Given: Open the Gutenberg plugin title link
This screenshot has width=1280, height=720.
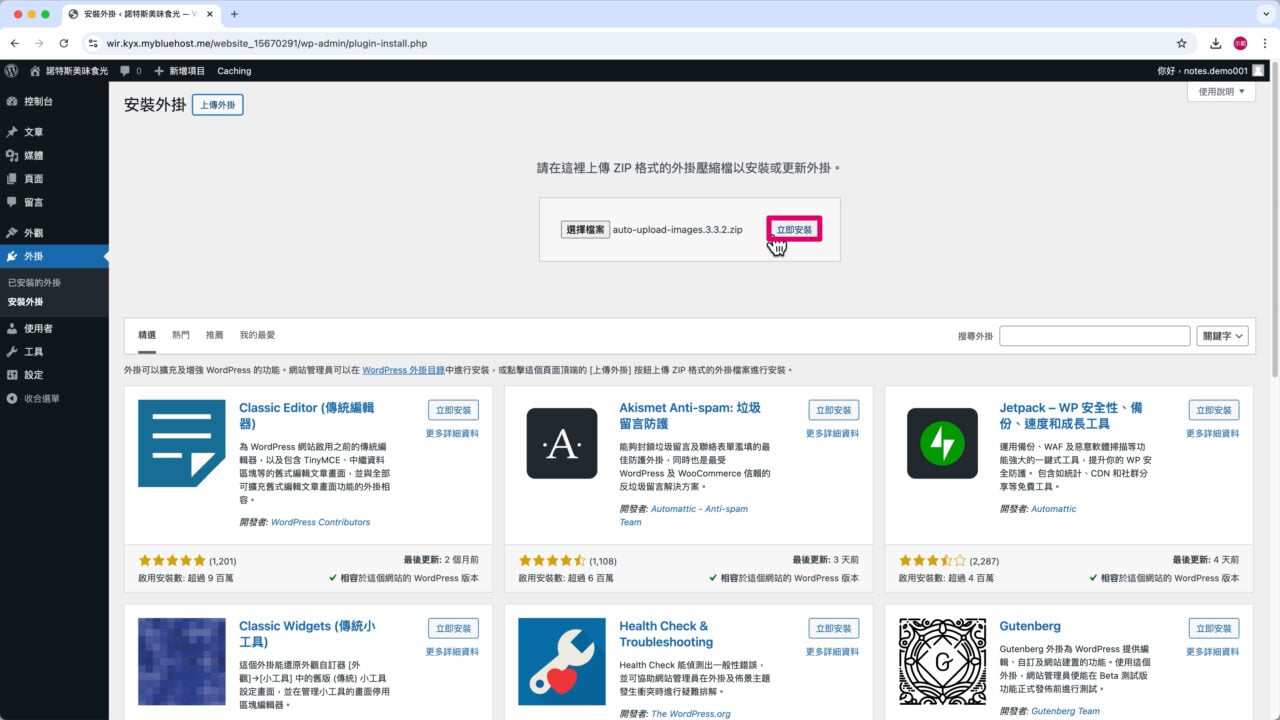Looking at the screenshot, I should pos(1030,626).
